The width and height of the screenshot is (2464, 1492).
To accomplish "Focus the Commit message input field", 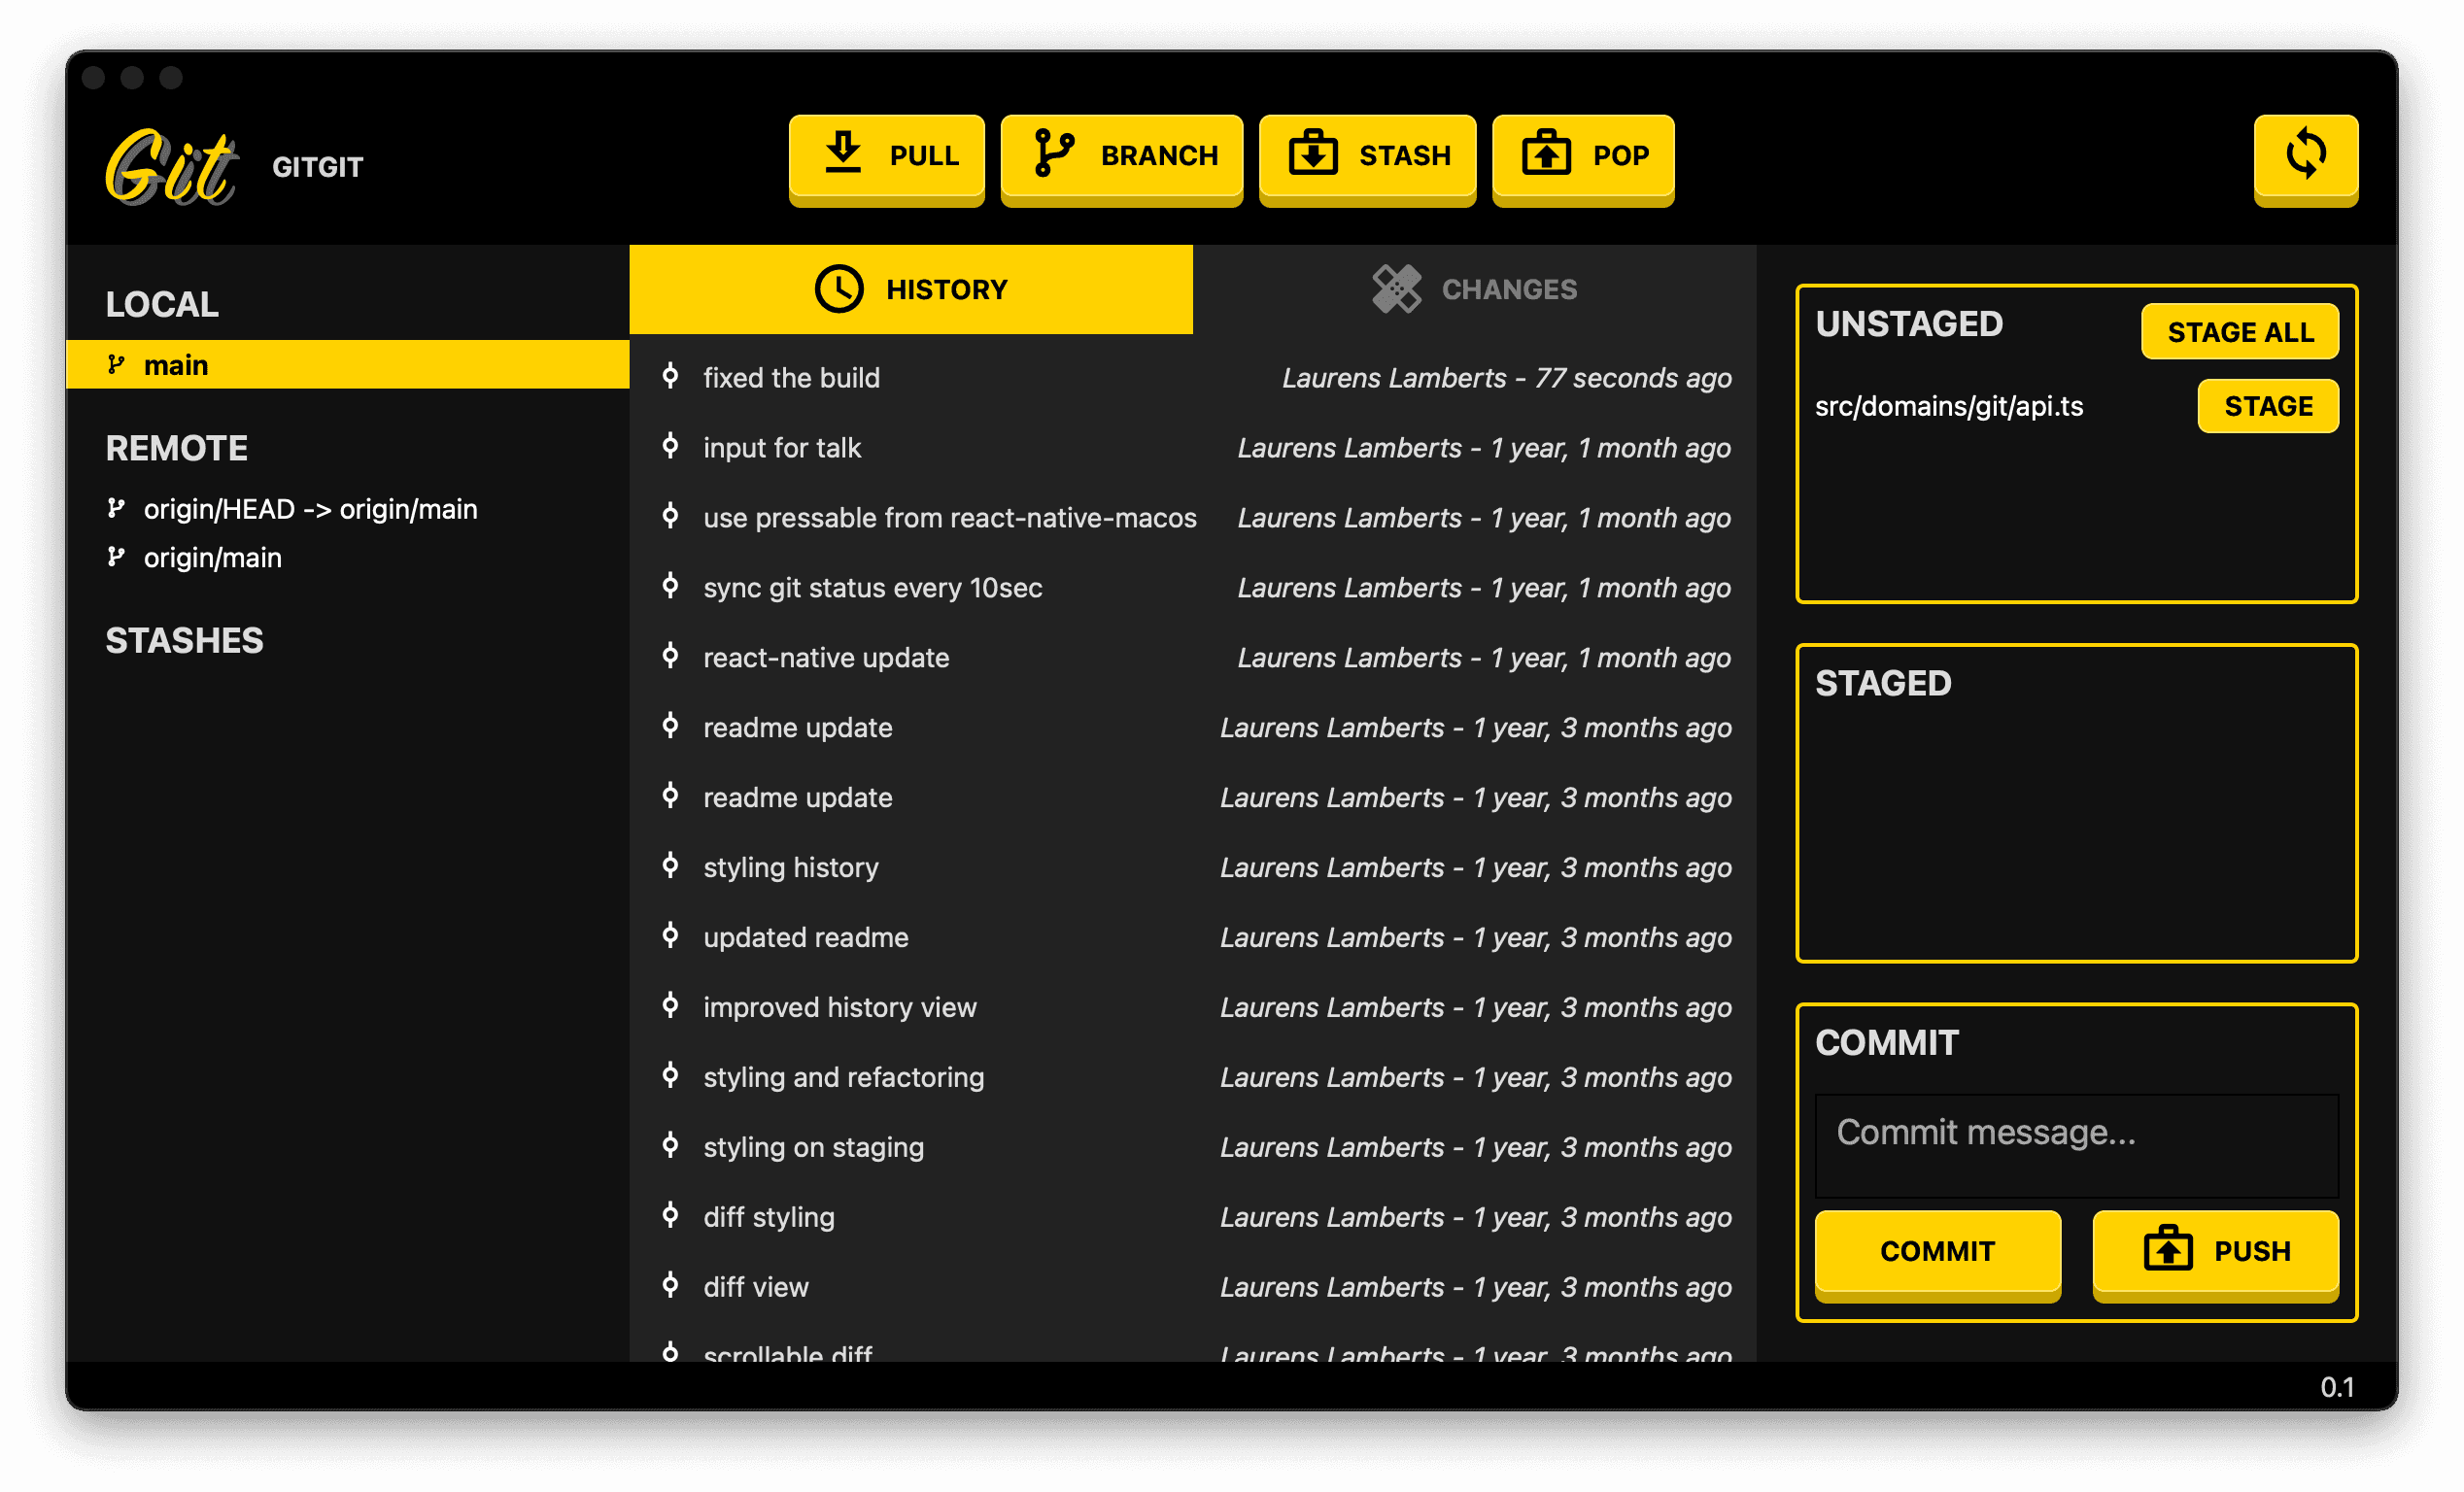I will [x=2076, y=1145].
